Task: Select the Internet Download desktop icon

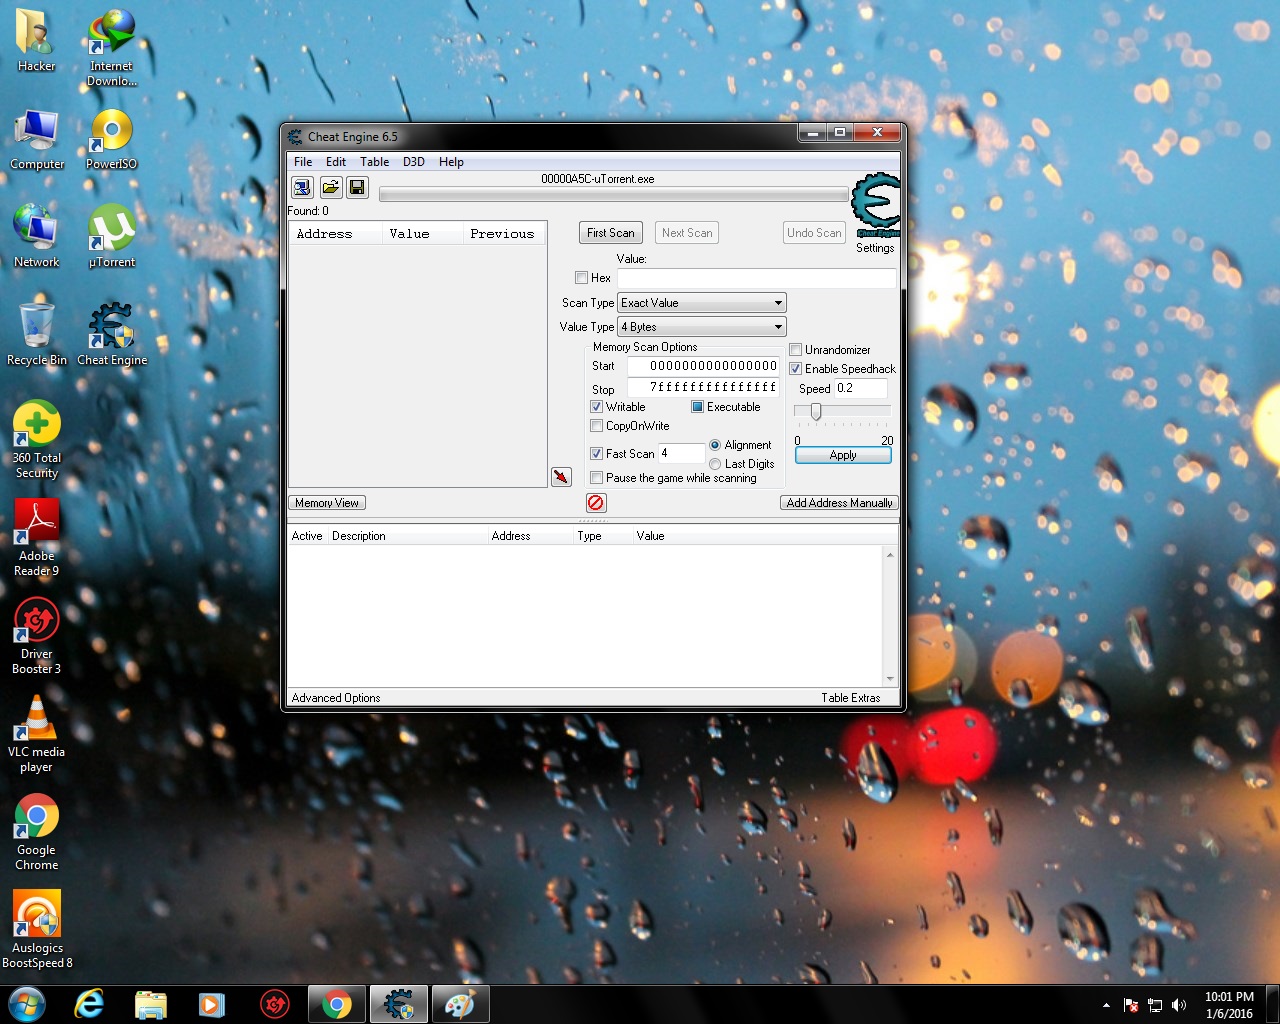Action: [111, 48]
